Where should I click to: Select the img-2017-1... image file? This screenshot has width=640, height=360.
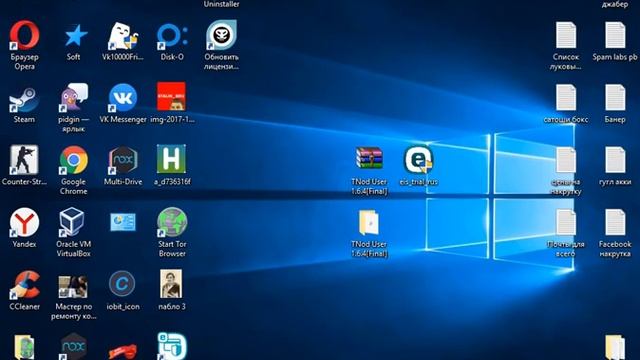click(x=172, y=97)
